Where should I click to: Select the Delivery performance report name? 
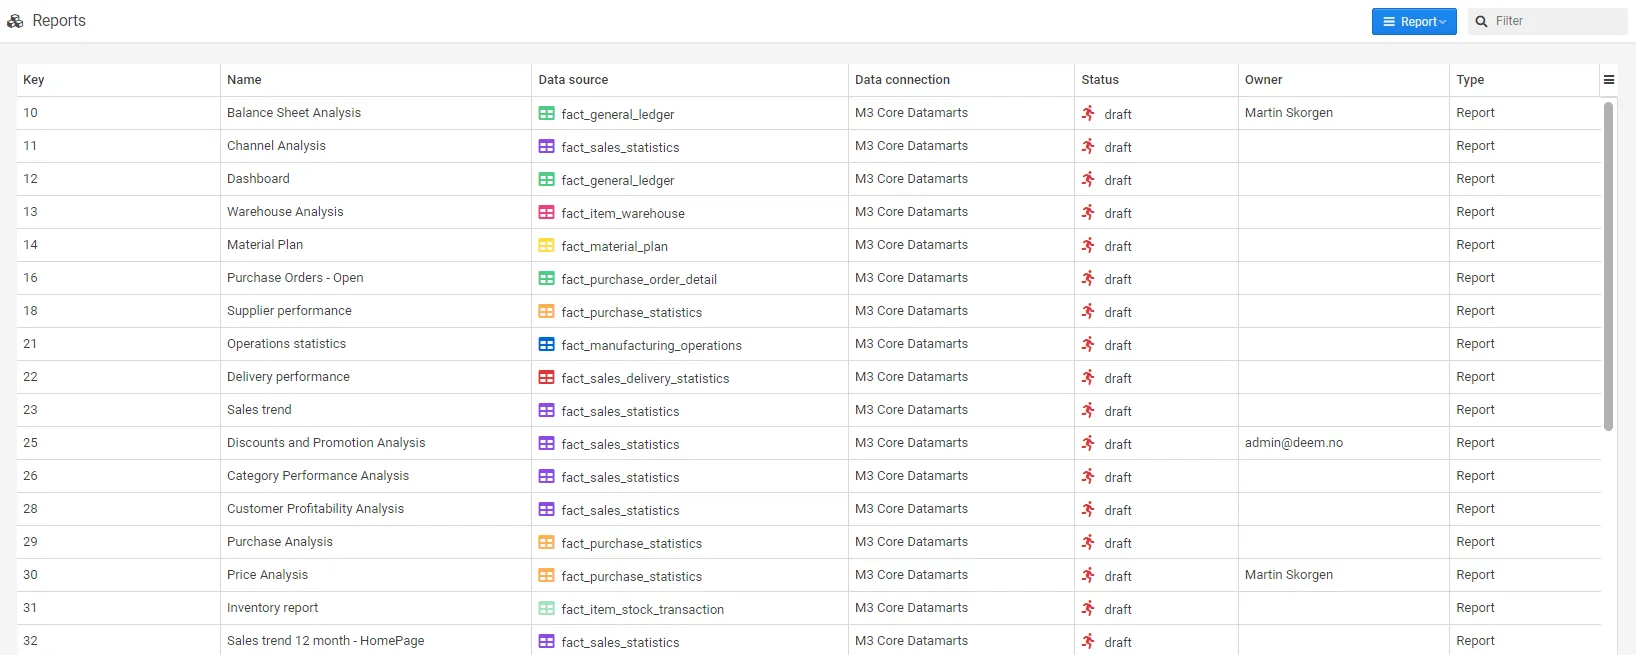288,377
